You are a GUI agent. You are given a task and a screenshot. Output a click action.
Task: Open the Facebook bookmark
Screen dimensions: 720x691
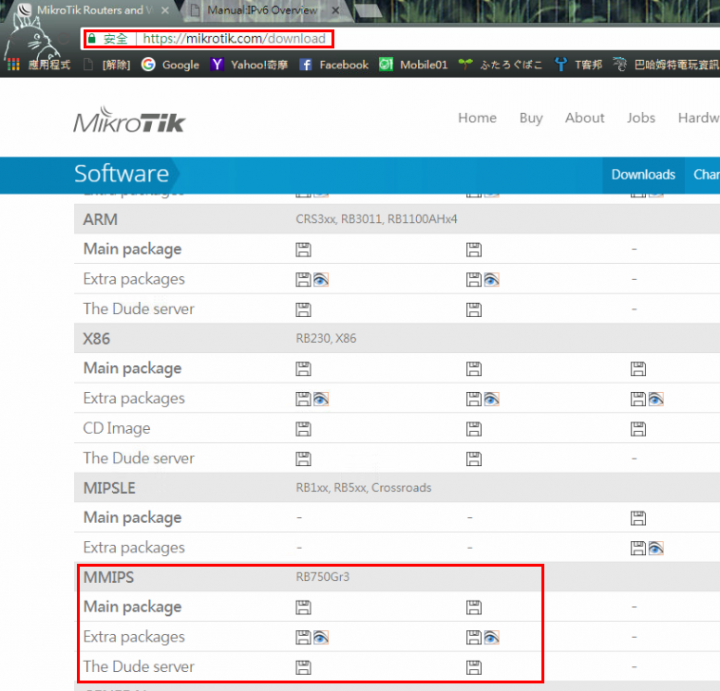click(x=334, y=65)
